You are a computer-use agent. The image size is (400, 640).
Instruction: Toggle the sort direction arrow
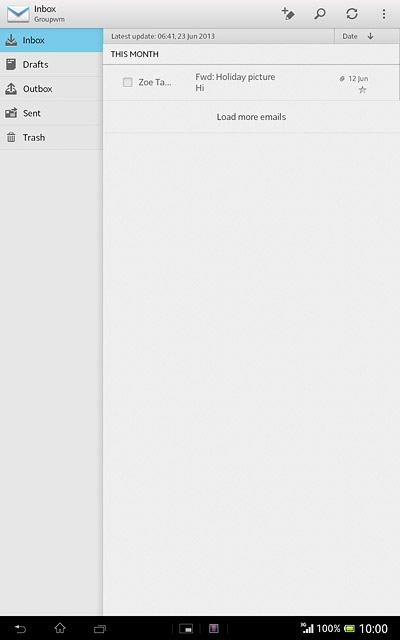click(371, 36)
